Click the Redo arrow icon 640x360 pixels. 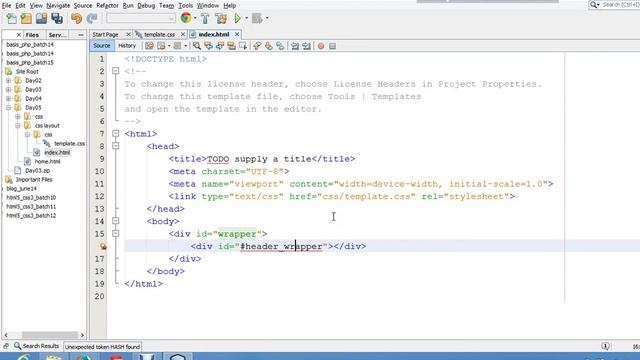coord(92,18)
